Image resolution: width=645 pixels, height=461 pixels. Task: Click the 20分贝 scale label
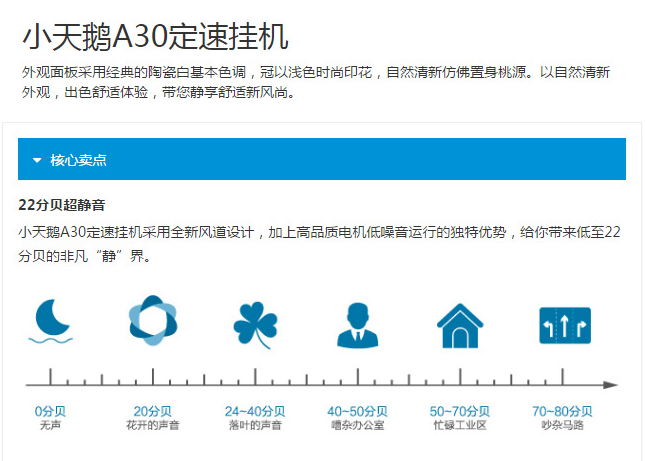click(x=153, y=411)
